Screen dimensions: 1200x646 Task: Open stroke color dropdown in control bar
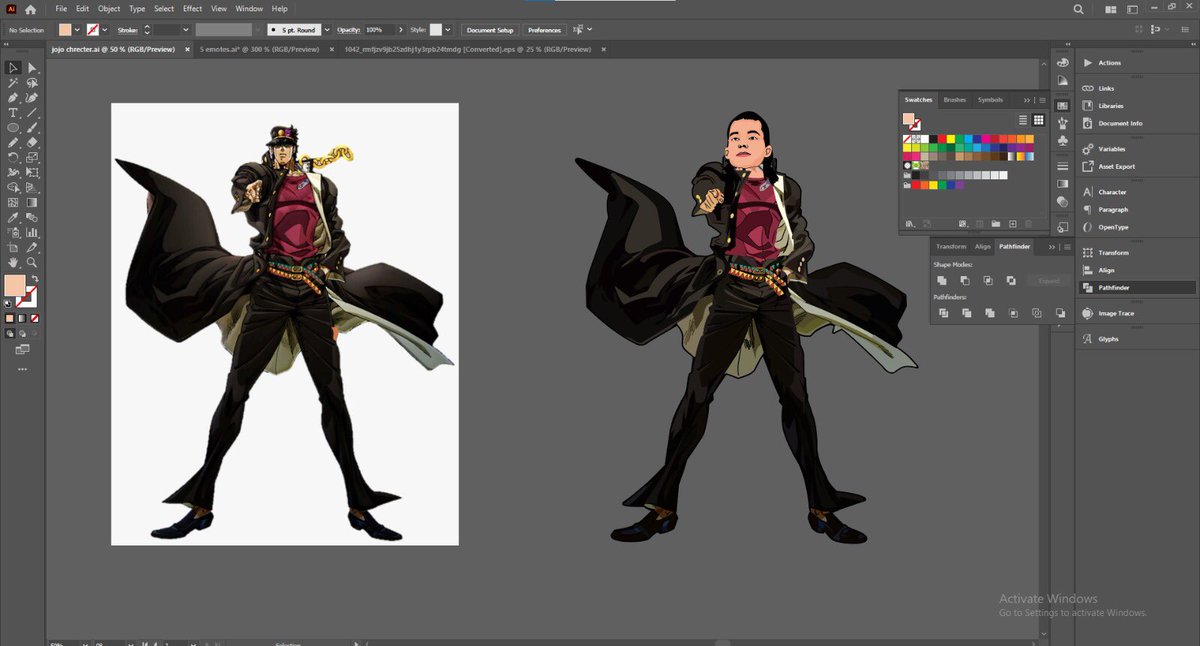pos(105,30)
